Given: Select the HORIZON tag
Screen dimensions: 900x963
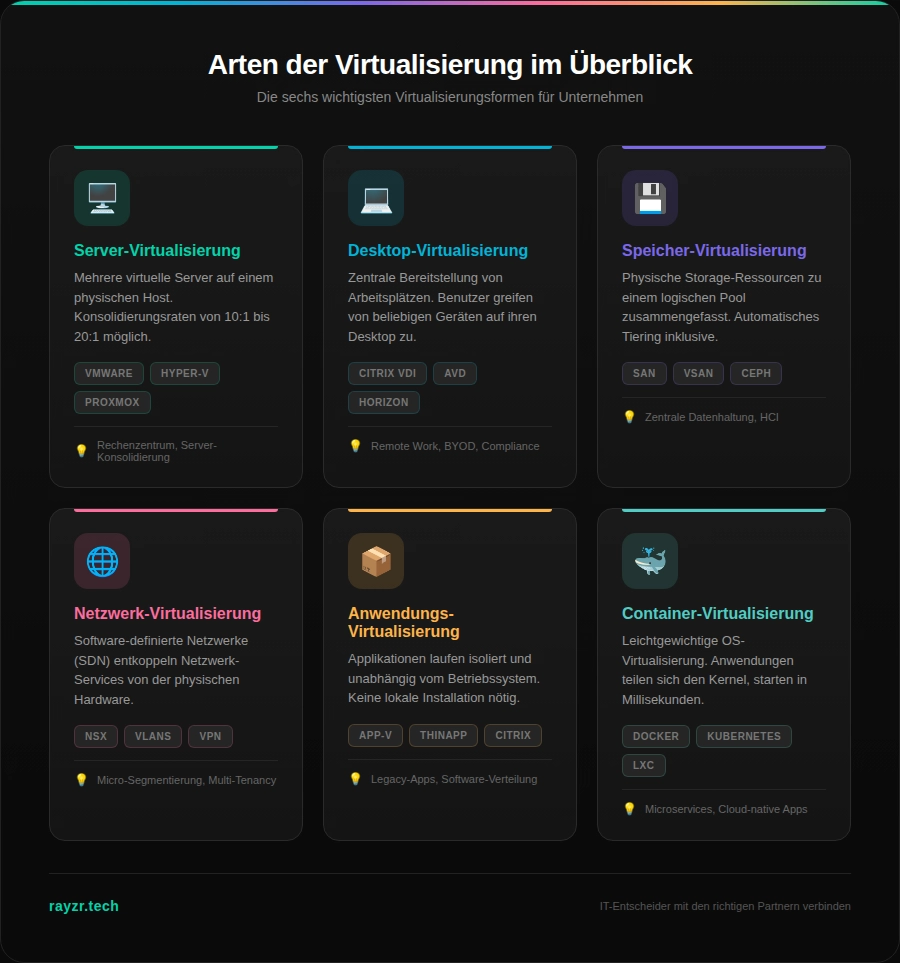Looking at the screenshot, I should click(384, 402).
